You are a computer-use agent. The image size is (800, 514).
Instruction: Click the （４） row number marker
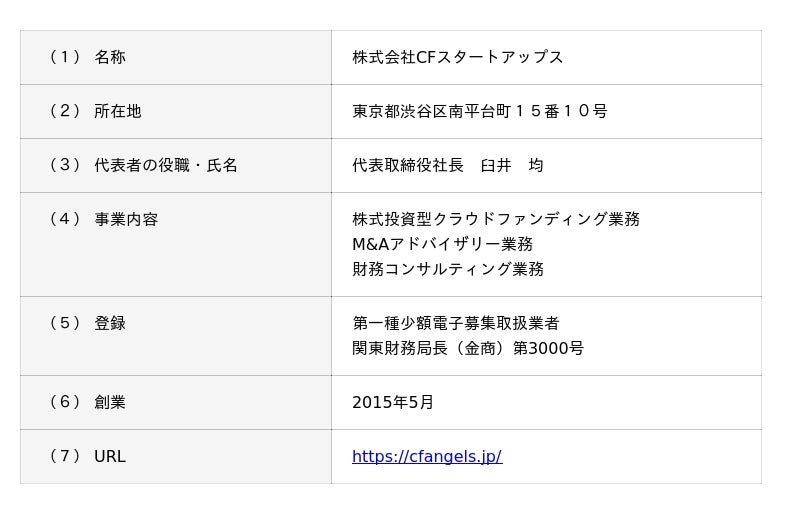(64, 219)
